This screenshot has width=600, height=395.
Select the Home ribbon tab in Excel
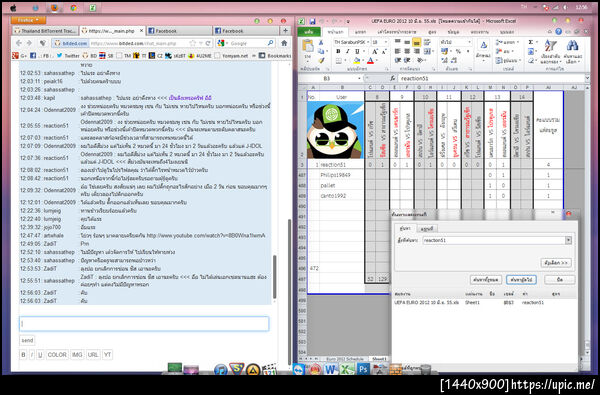click(x=335, y=32)
